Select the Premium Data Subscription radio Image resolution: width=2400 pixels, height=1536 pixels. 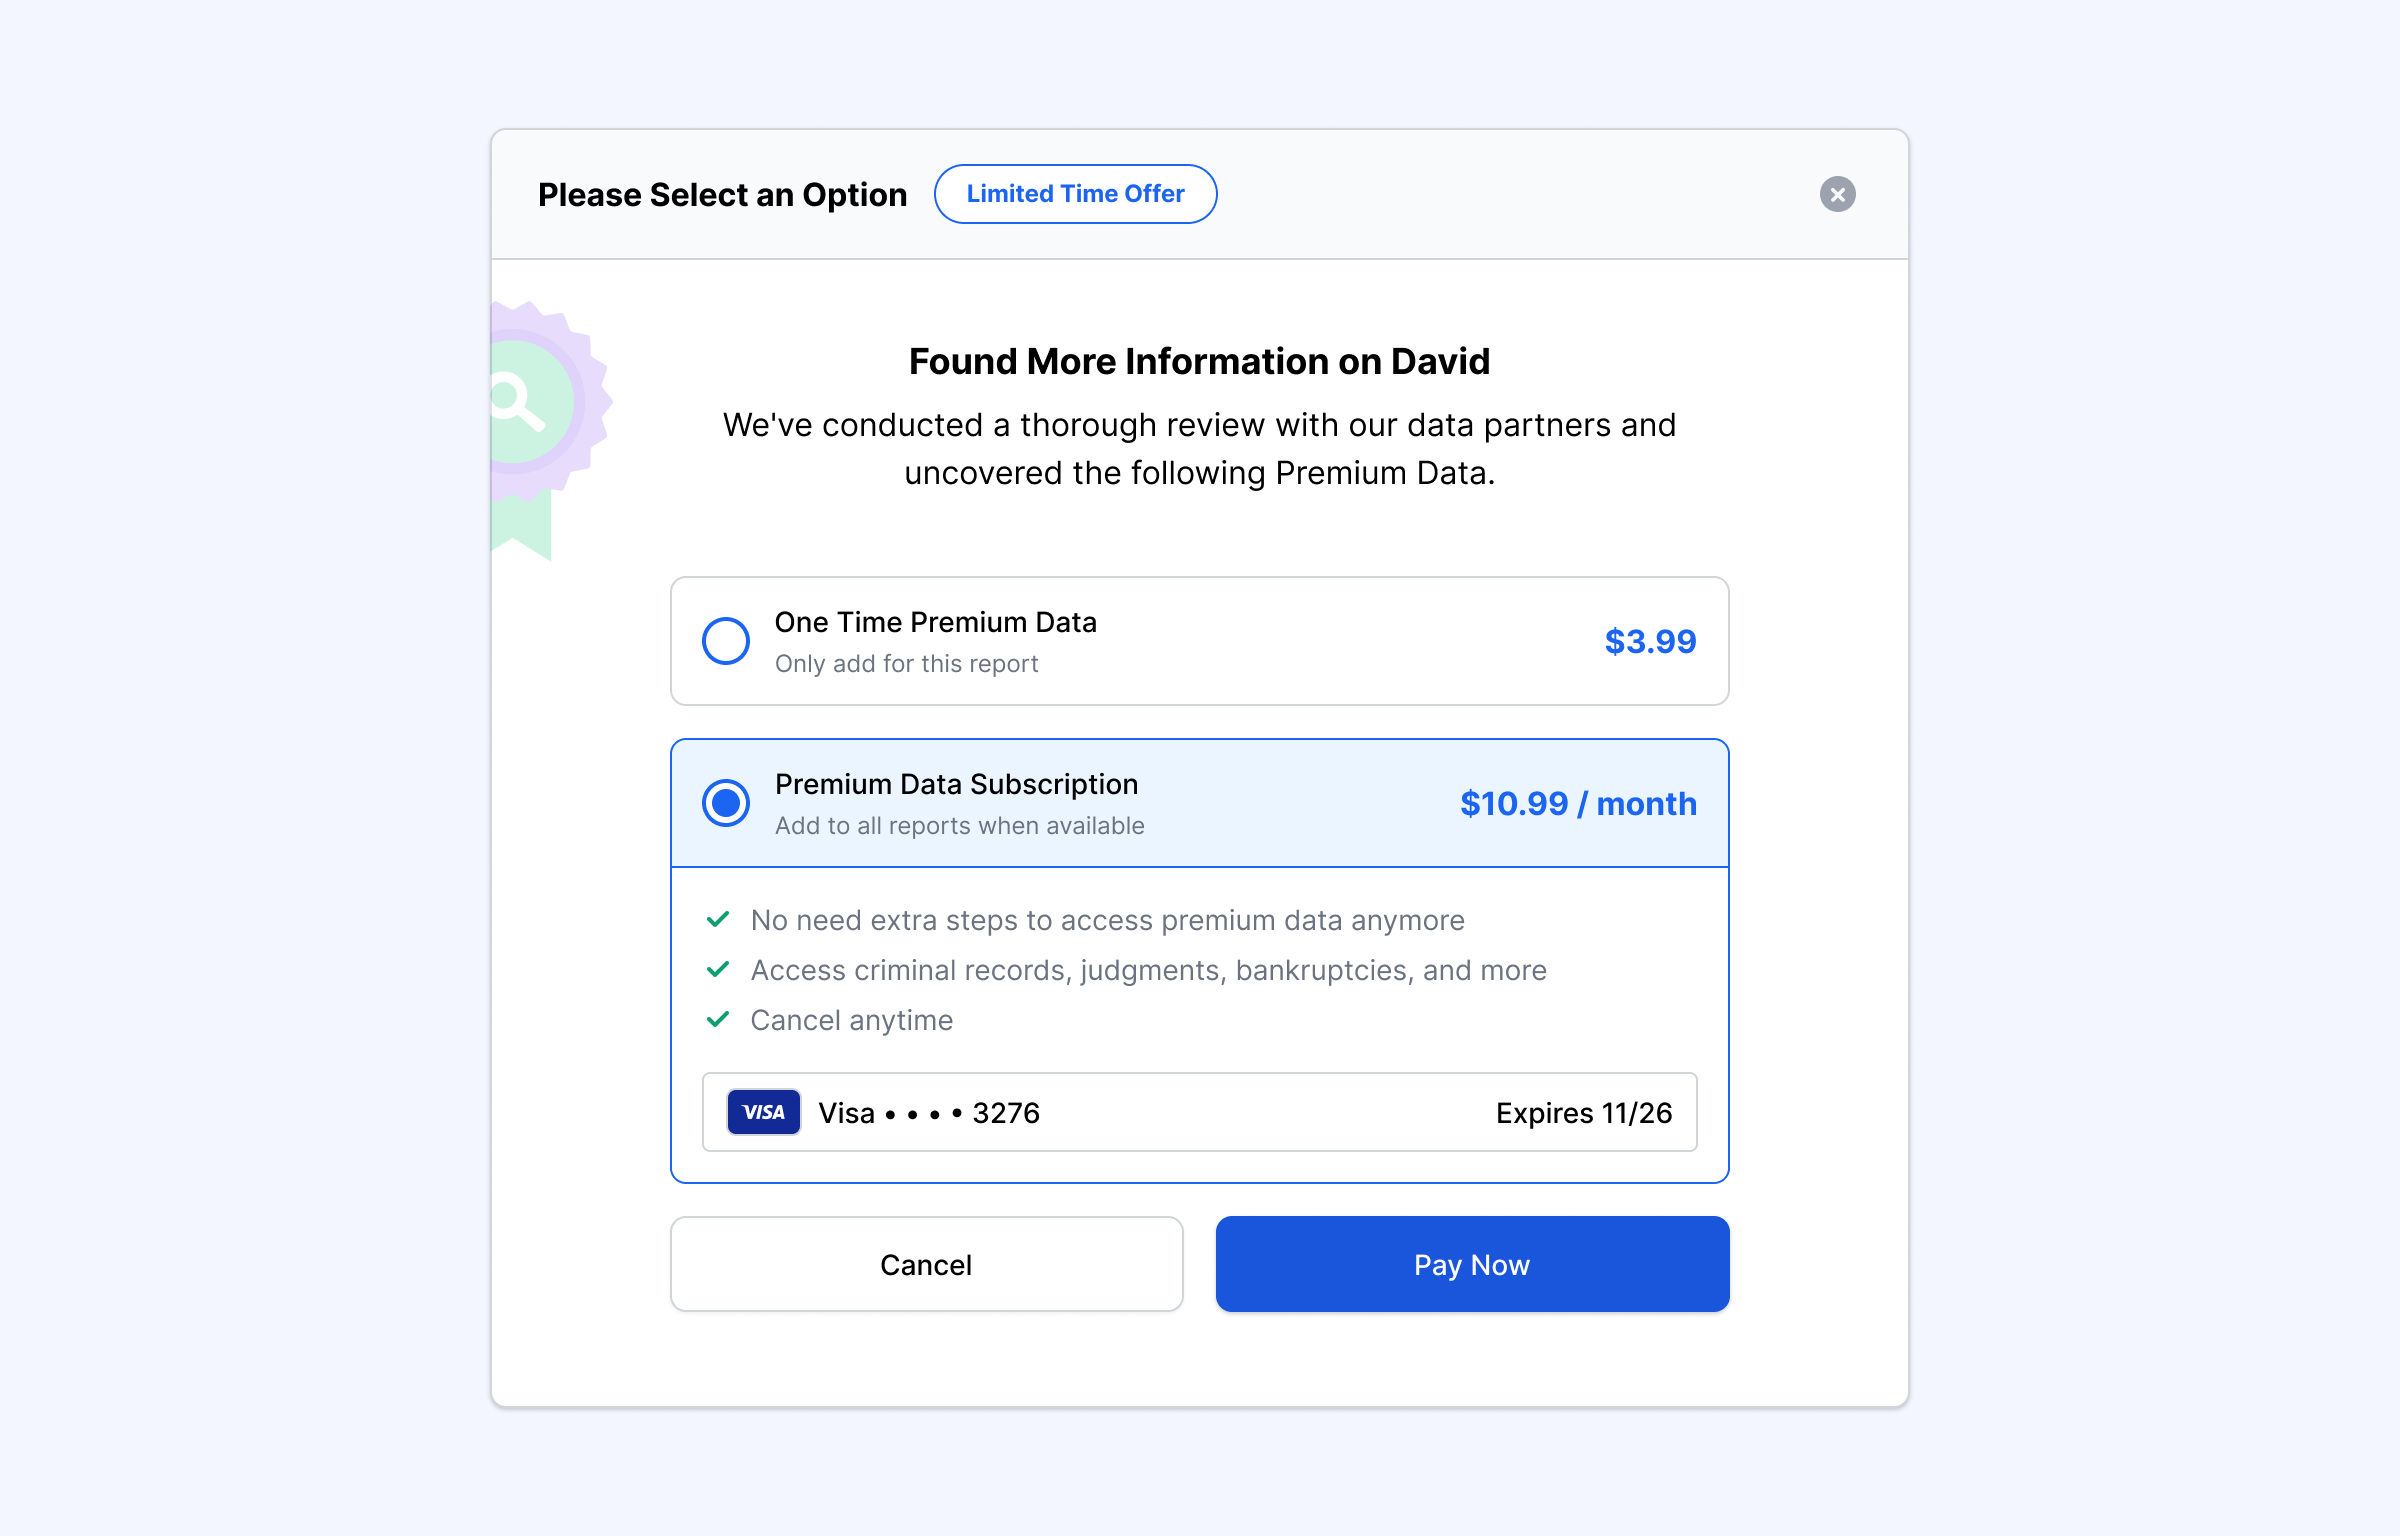pos(726,803)
